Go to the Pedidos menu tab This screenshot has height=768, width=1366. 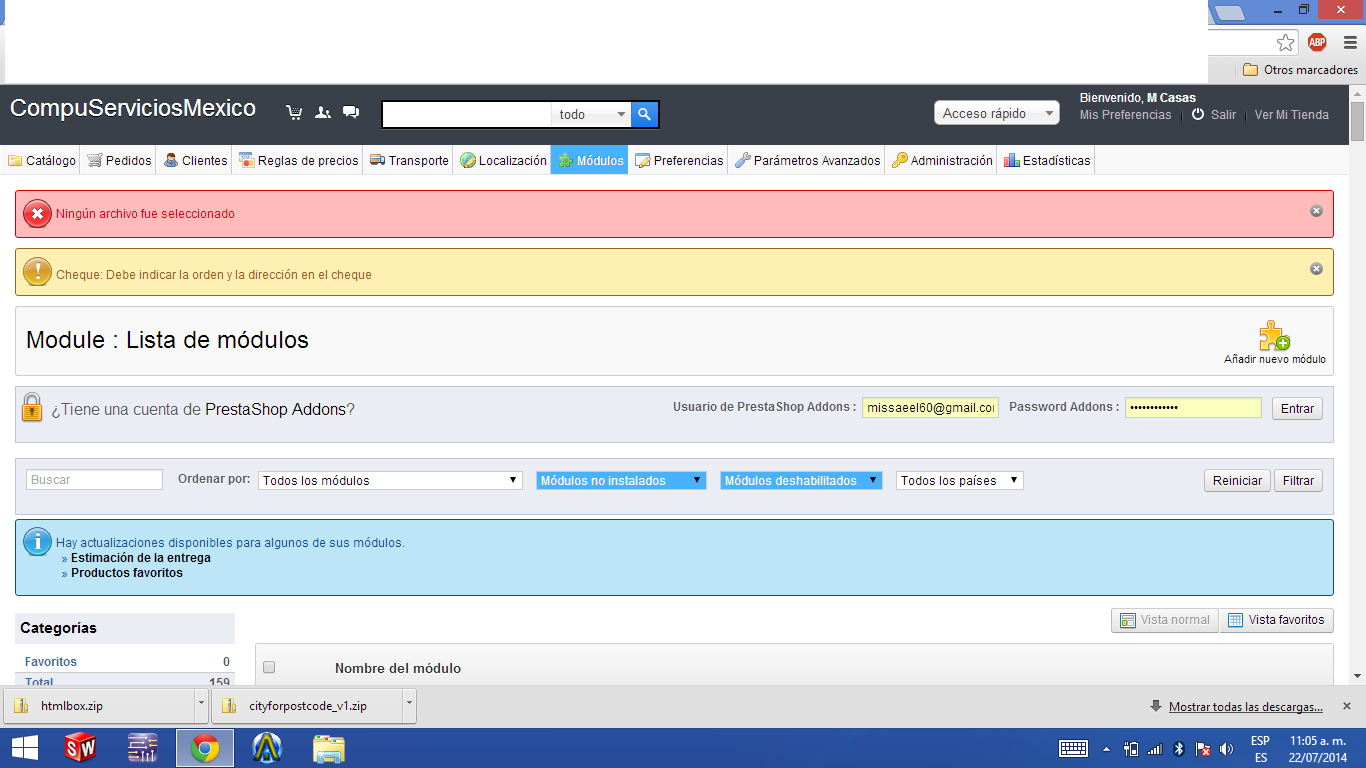[x=119, y=160]
